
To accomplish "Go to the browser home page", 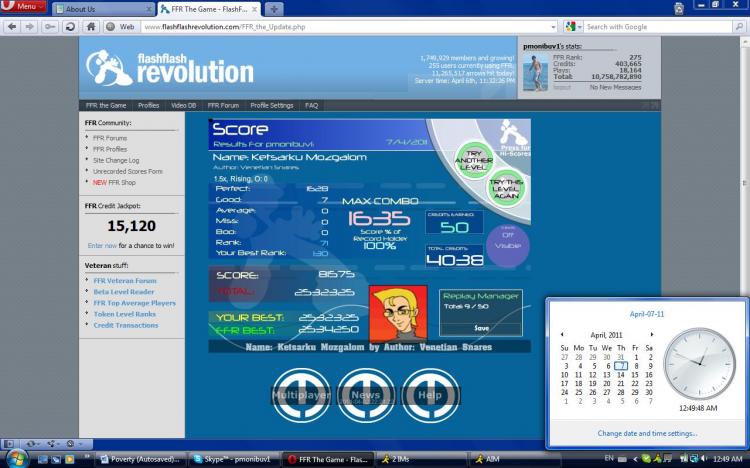I will click(x=91, y=27).
